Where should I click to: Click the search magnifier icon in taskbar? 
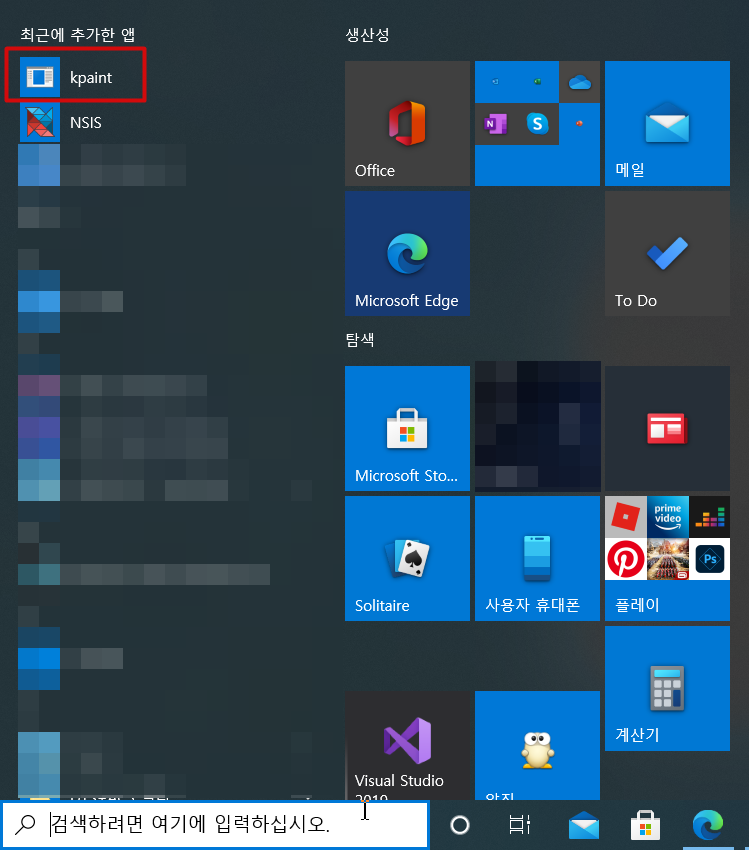pyautogui.click(x=24, y=825)
